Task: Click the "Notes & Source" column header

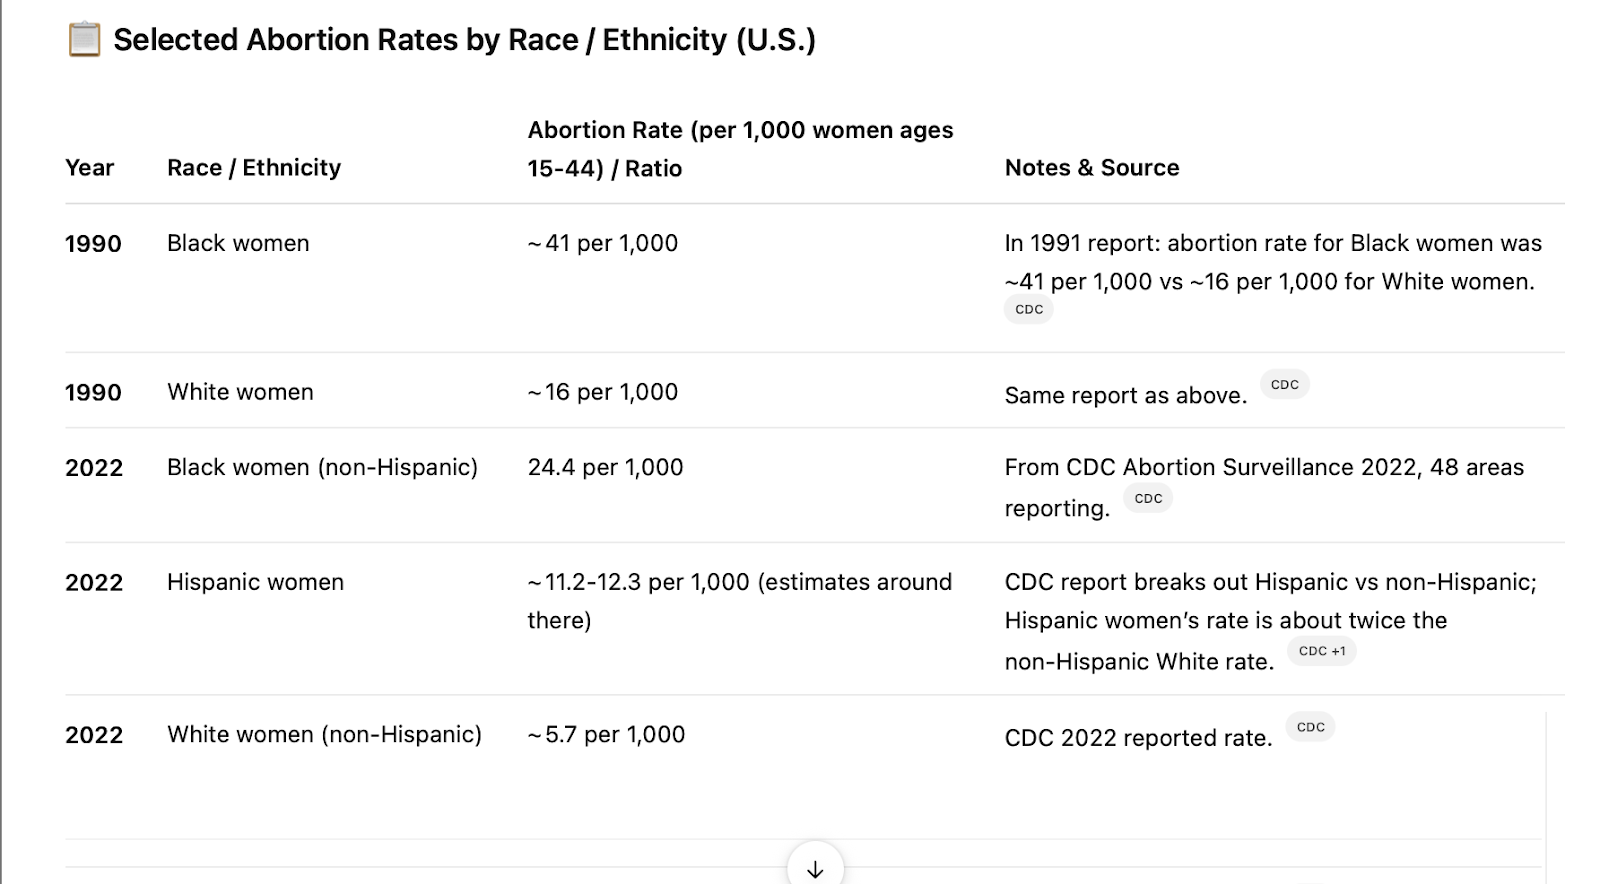Action: tap(1092, 168)
